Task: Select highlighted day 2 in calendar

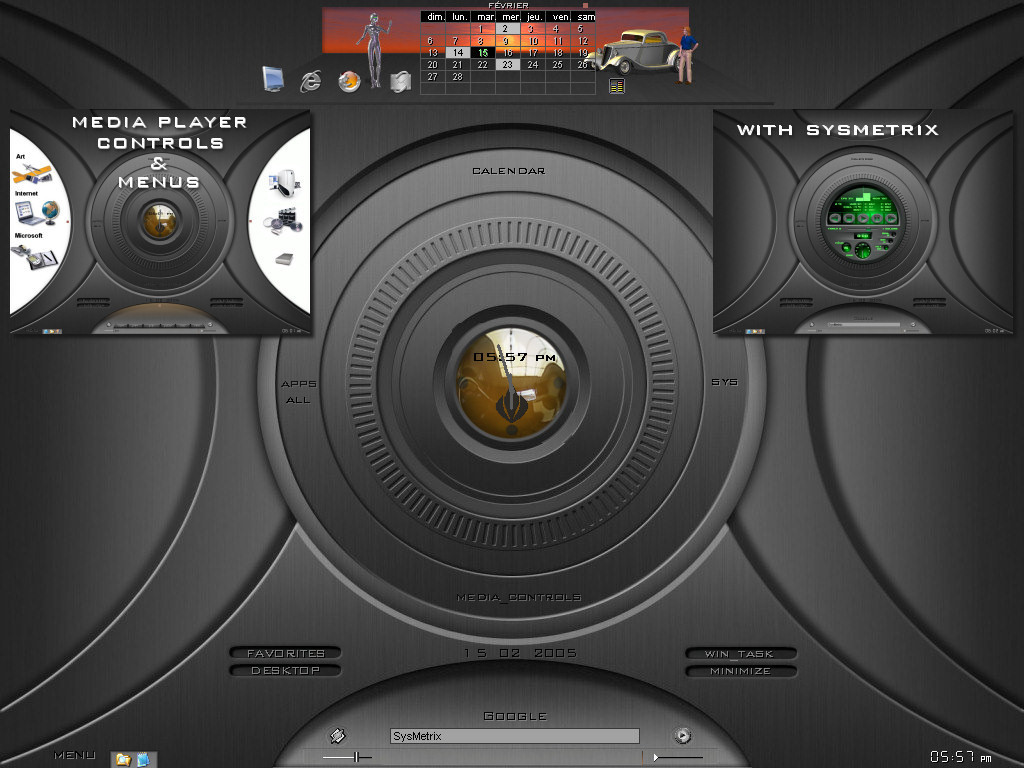Action: [507, 29]
